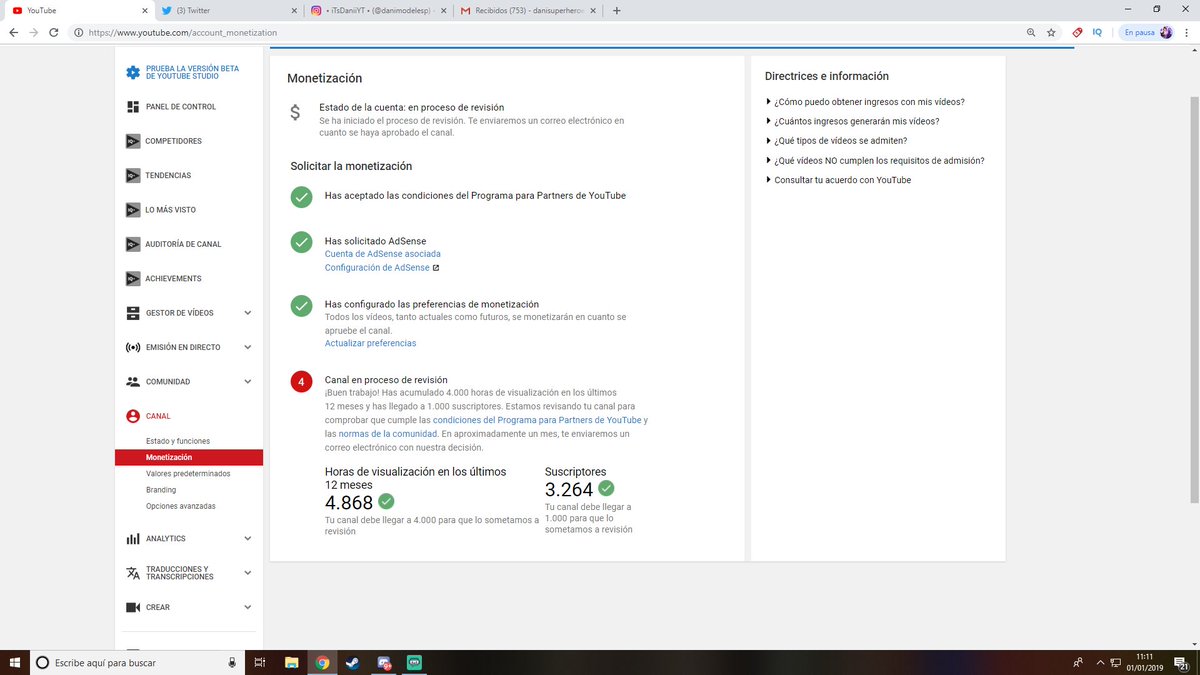Viewport: 1200px width, 675px height.
Task: Click the zoom magnifier icon in address bar
Action: click(1031, 32)
